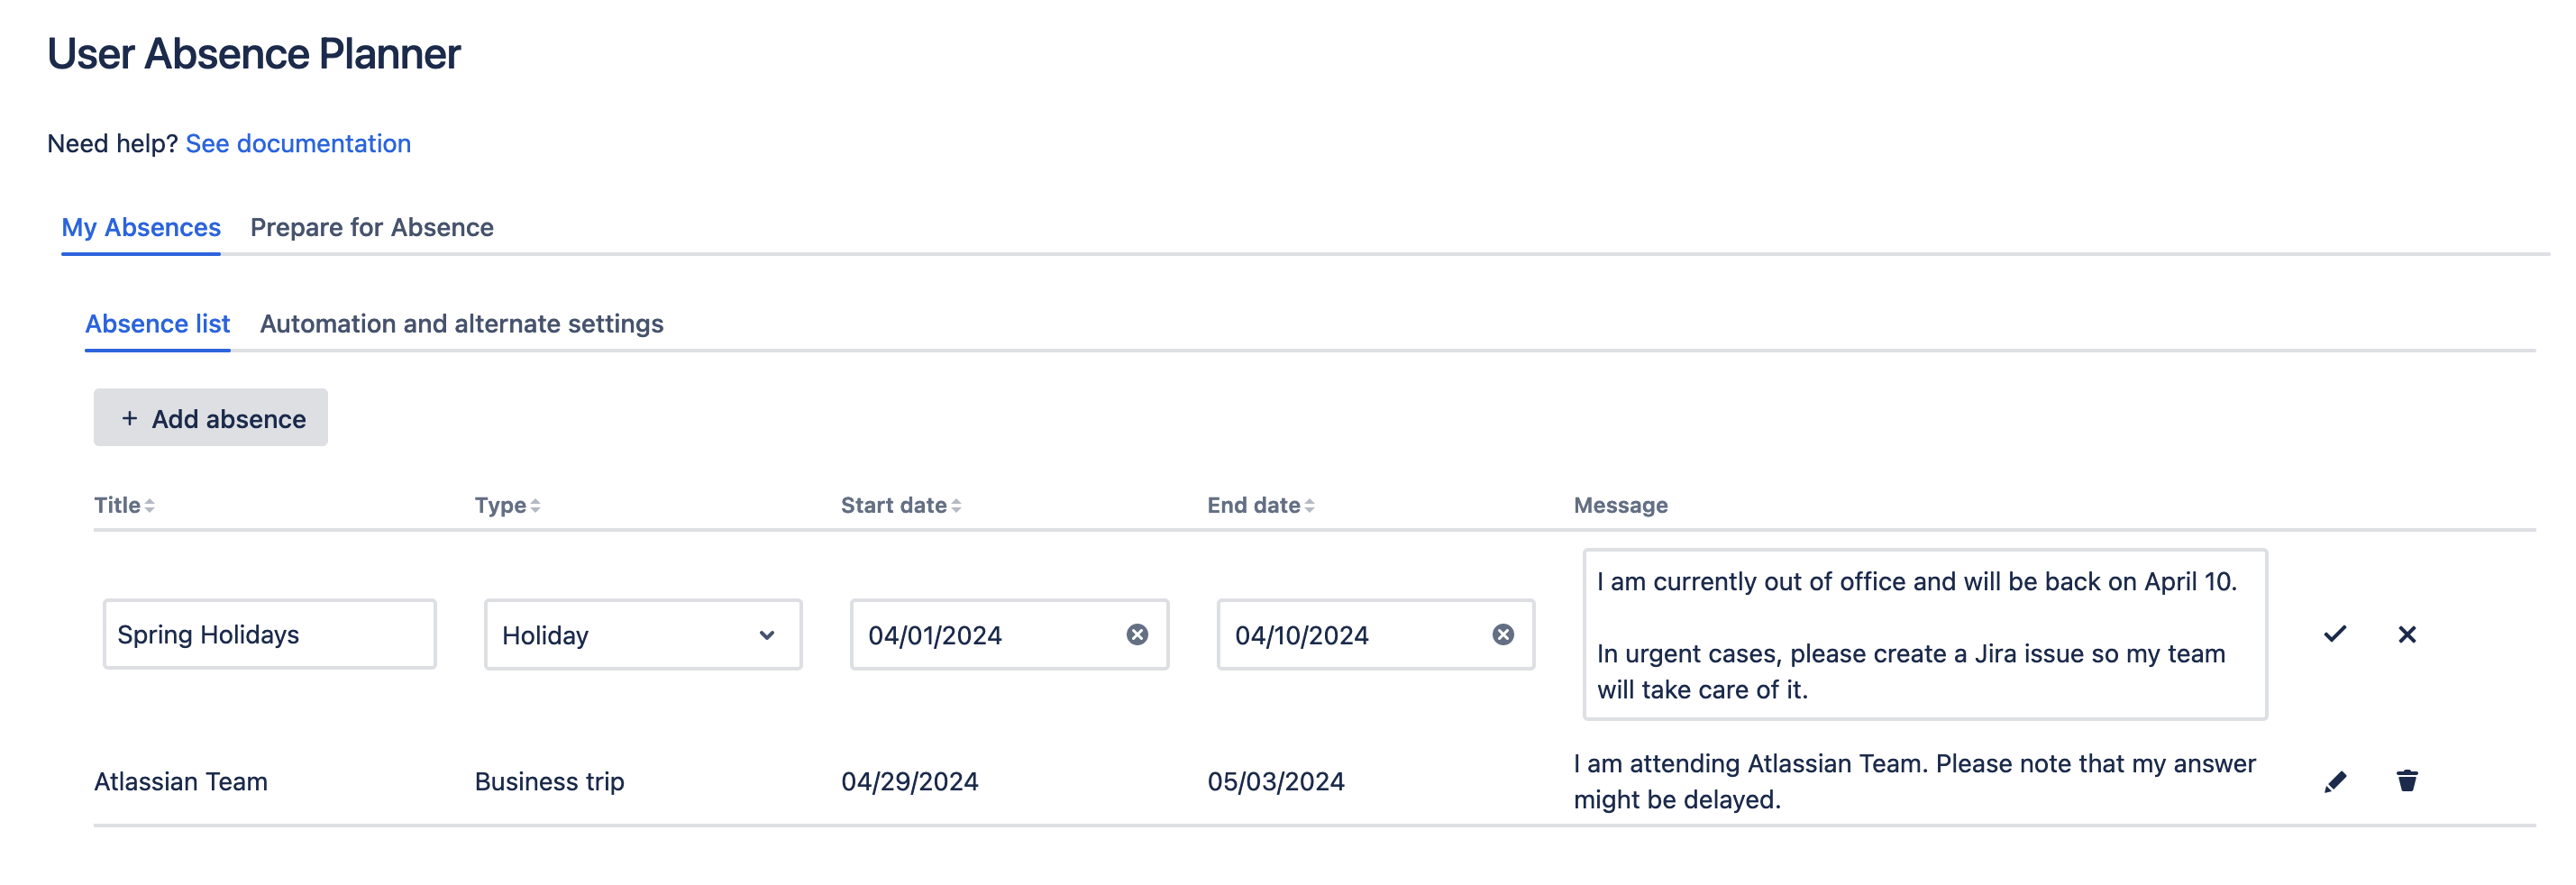Clear the start date 04/01/2024 field
The width and height of the screenshot is (2576, 885).
coord(1137,634)
